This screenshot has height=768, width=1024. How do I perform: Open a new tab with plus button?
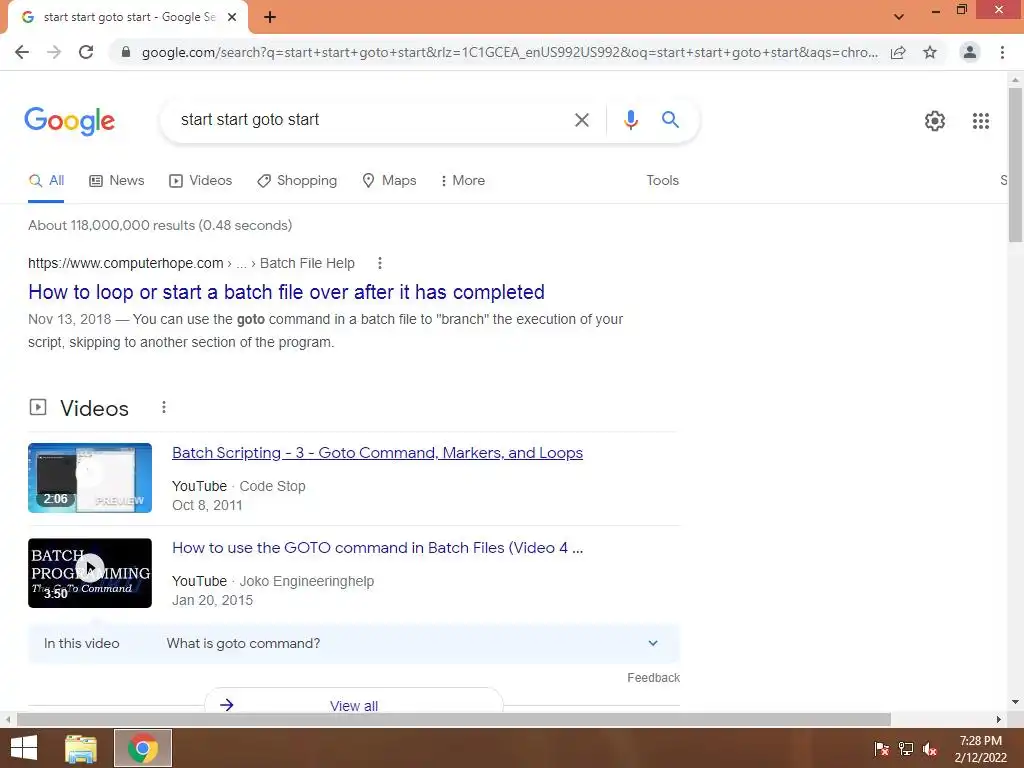point(270,17)
